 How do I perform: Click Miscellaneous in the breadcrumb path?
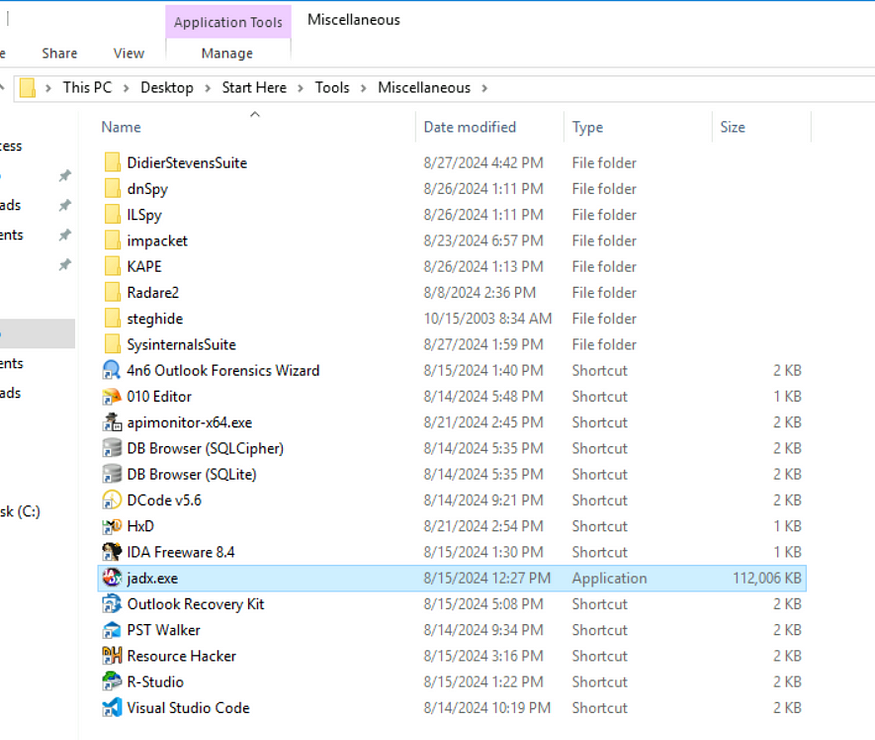coord(424,88)
